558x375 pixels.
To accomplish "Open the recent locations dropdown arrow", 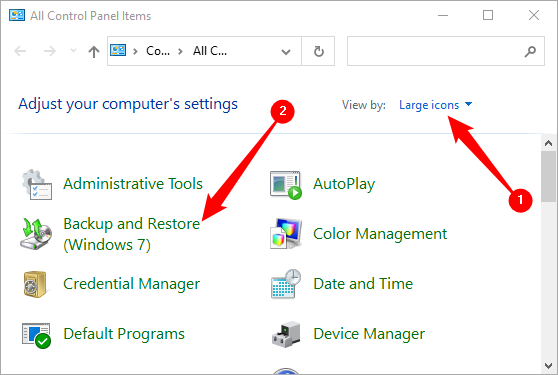I will coord(73,51).
